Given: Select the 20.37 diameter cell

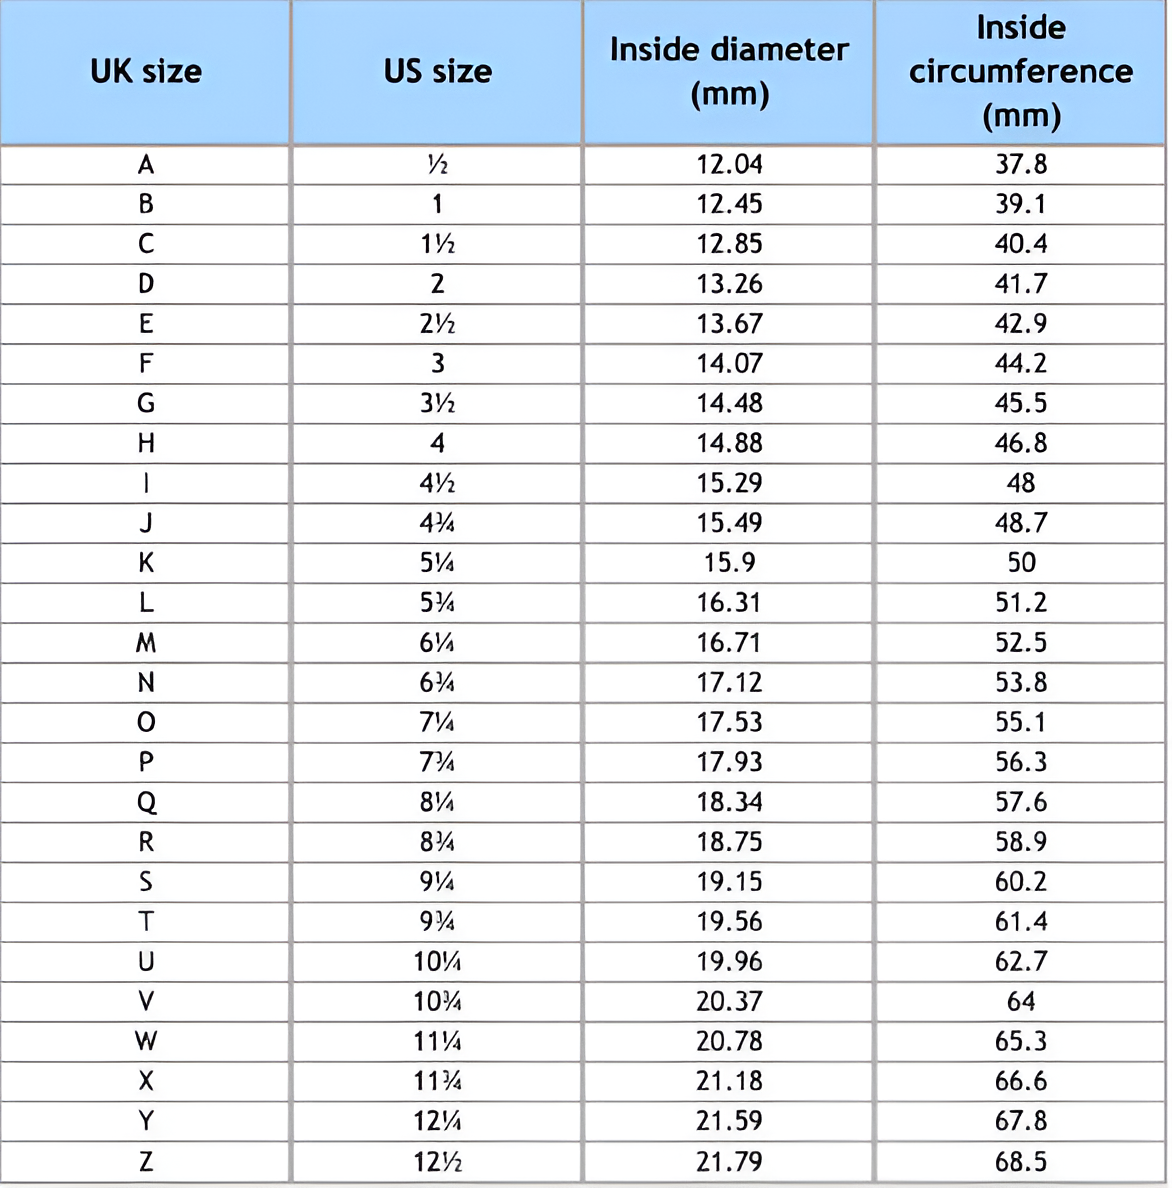Looking at the screenshot, I should coord(729,1001).
